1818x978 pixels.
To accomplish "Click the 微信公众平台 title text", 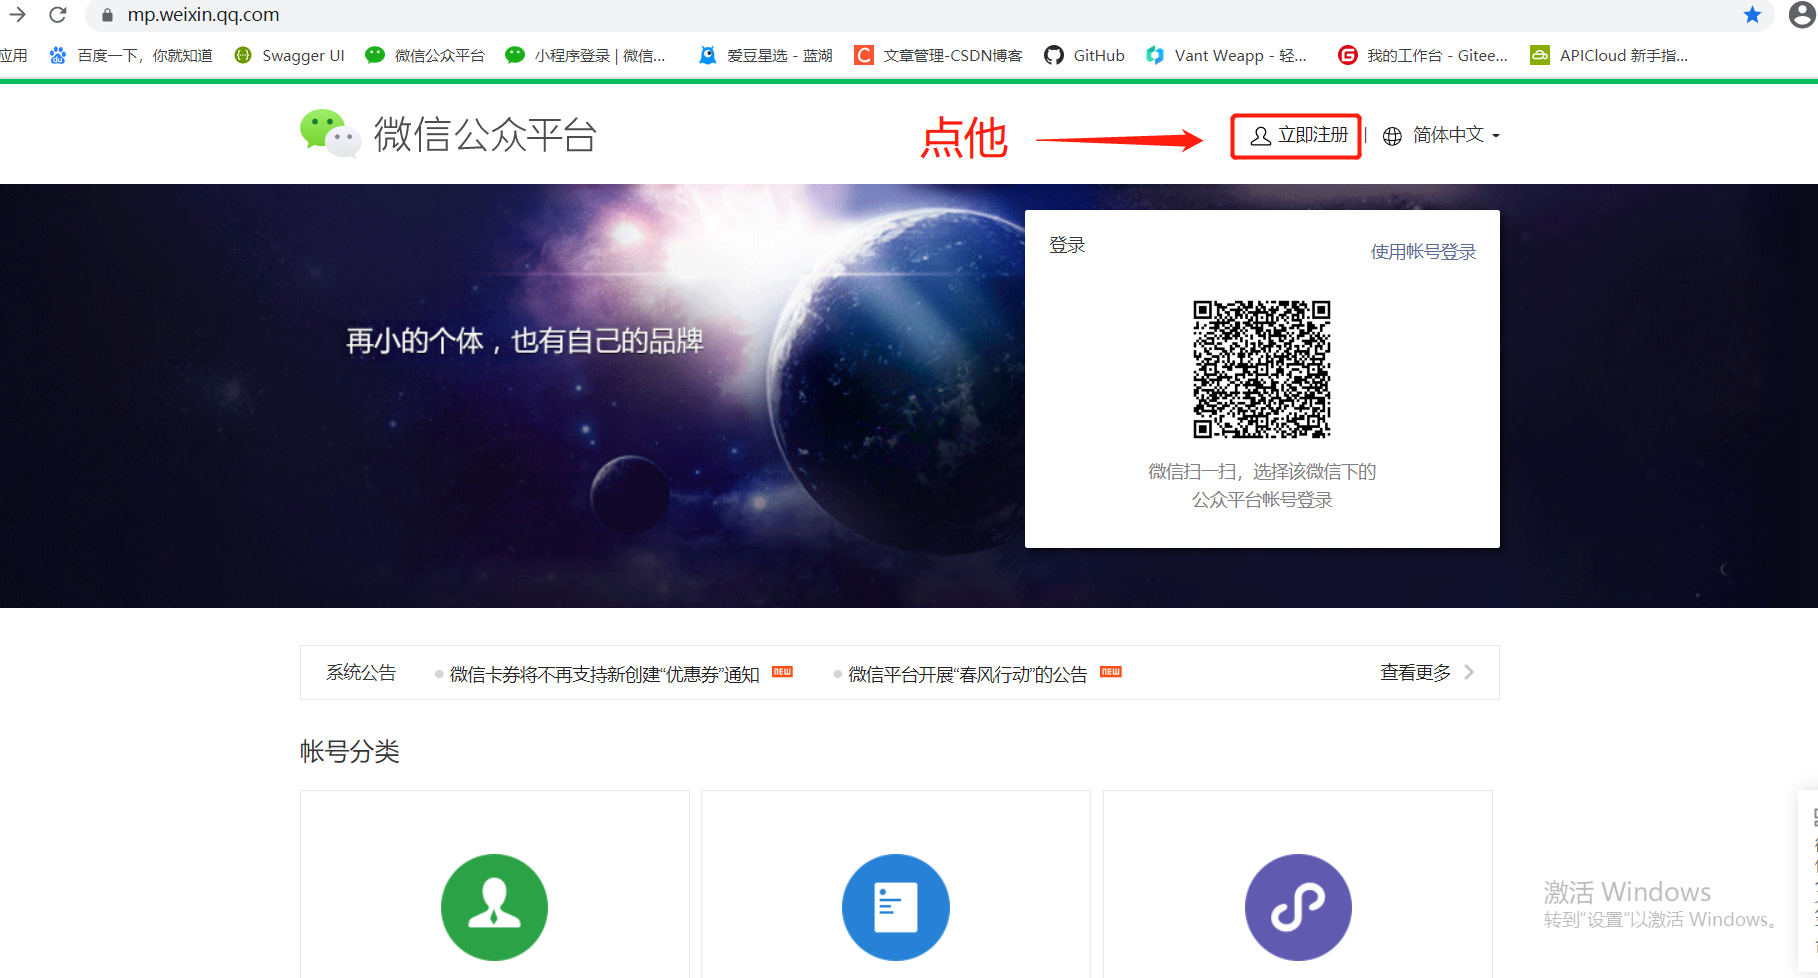I will pos(485,135).
